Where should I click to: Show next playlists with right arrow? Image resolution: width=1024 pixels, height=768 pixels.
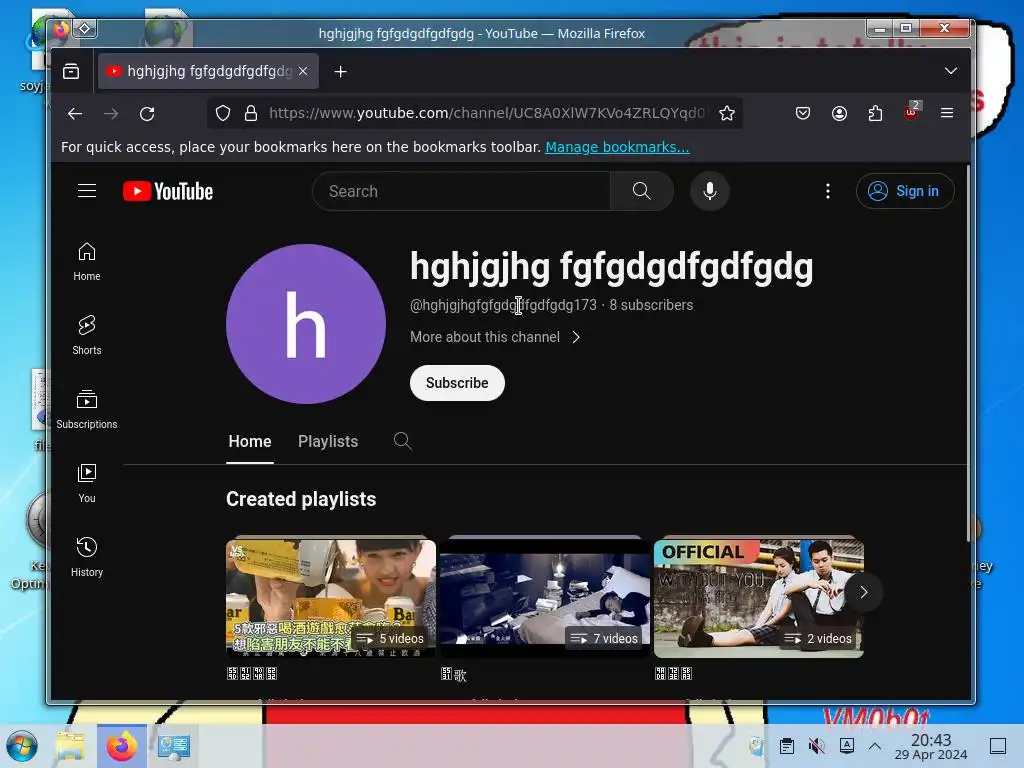(x=863, y=592)
